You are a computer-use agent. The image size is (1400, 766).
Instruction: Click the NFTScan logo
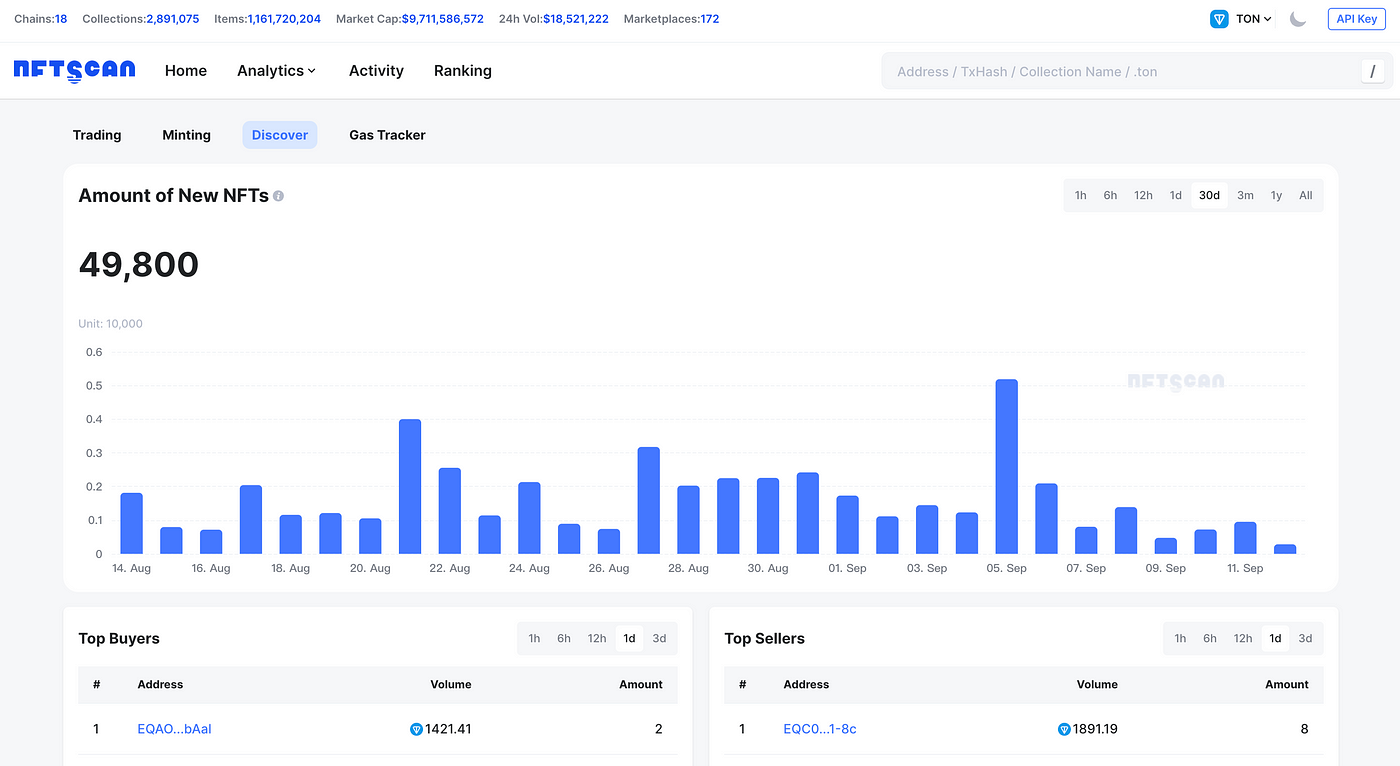click(x=74, y=71)
